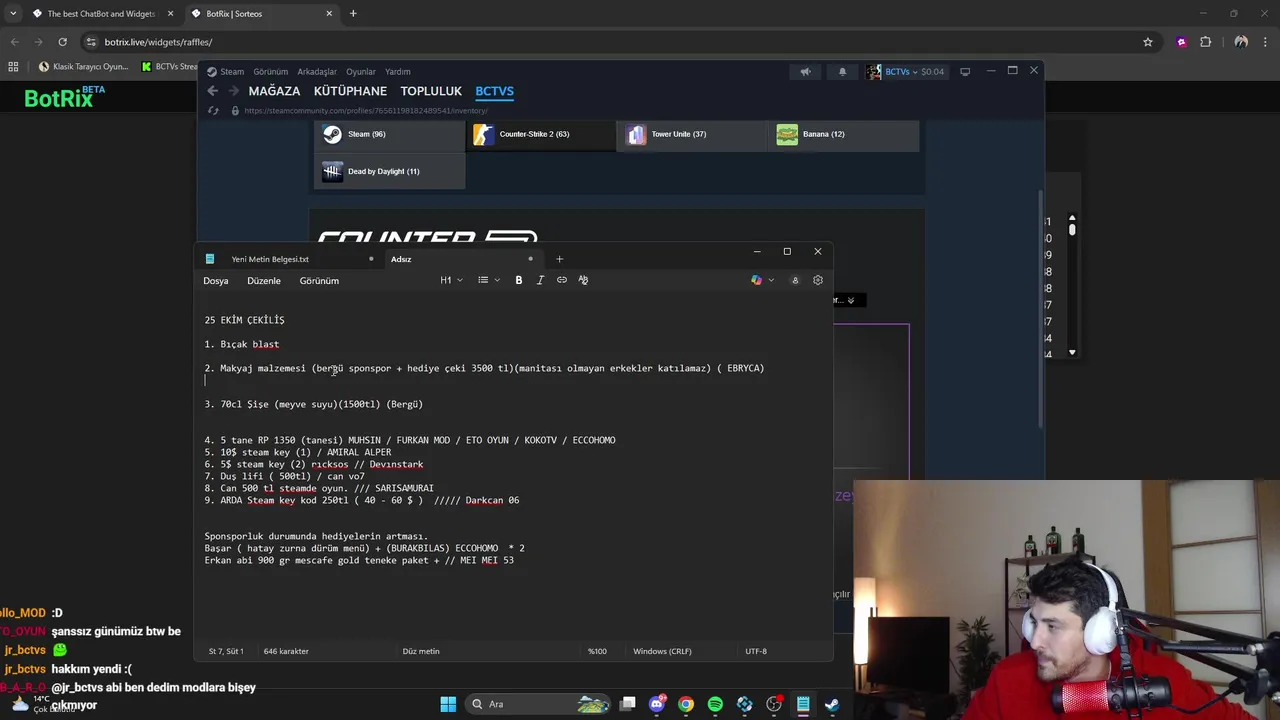
Task: Select the Tower Unite (37) inventory
Action: (x=694, y=134)
